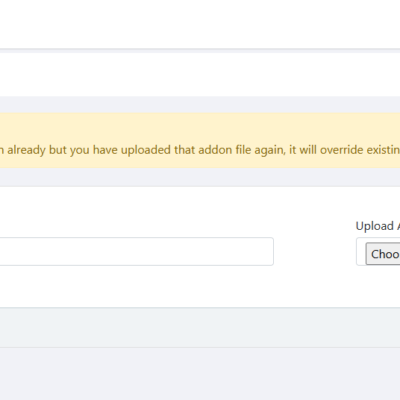Click the phrase "it will" in the alert
Image resolution: width=400 pixels, height=400 pixels.
tap(303, 150)
